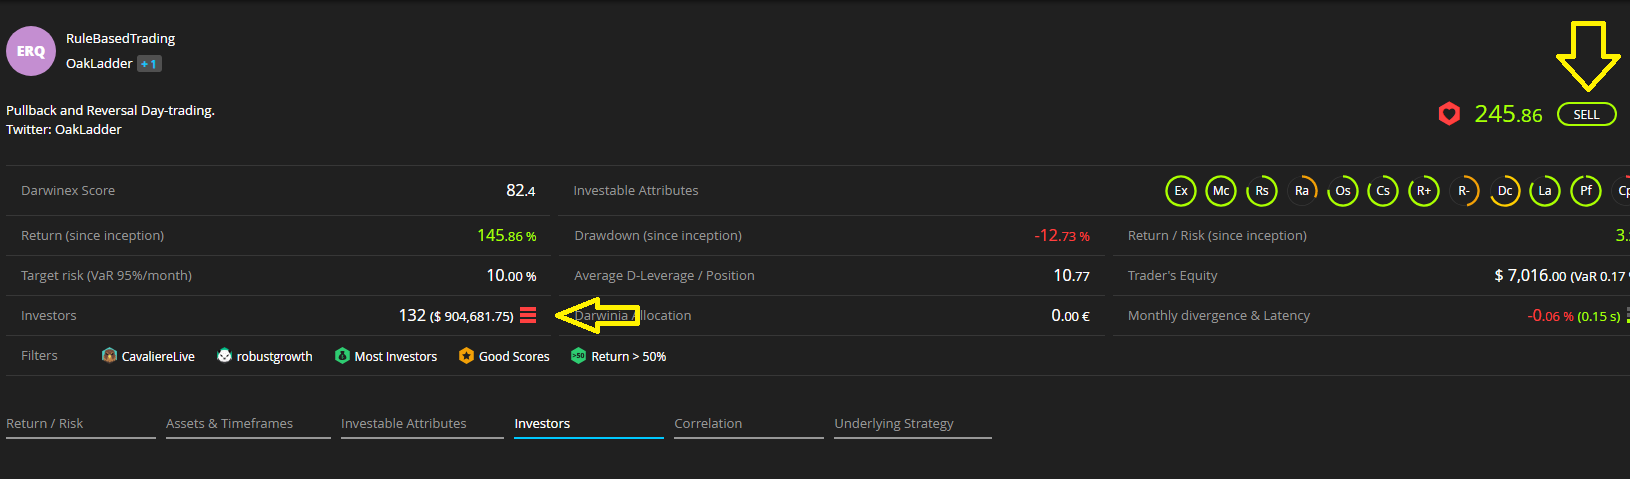Toggle the red heart favorite icon
Viewport: 1630px width, 479px height.
(1449, 114)
